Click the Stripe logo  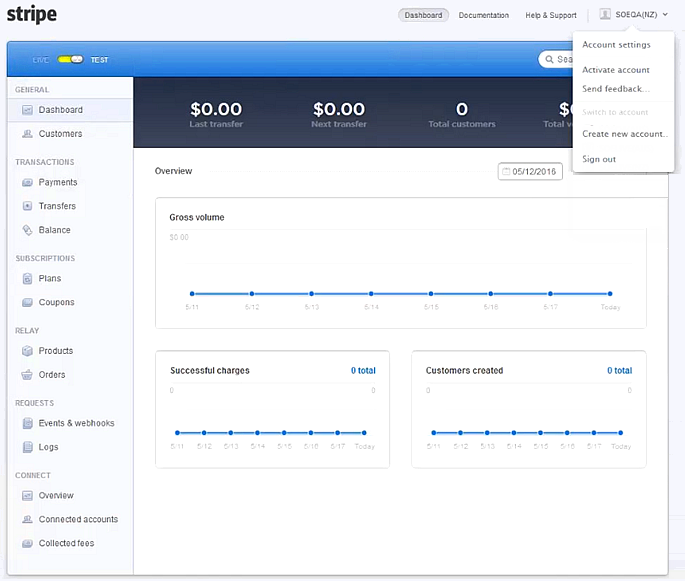pyautogui.click(x=31, y=14)
